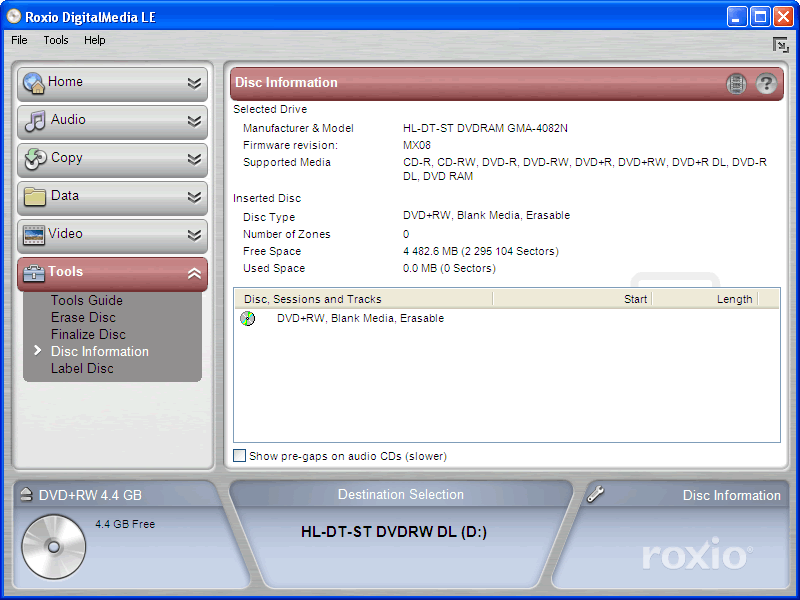The image size is (800, 600).
Task: Collapse the Tools section chevron
Action: [194, 273]
